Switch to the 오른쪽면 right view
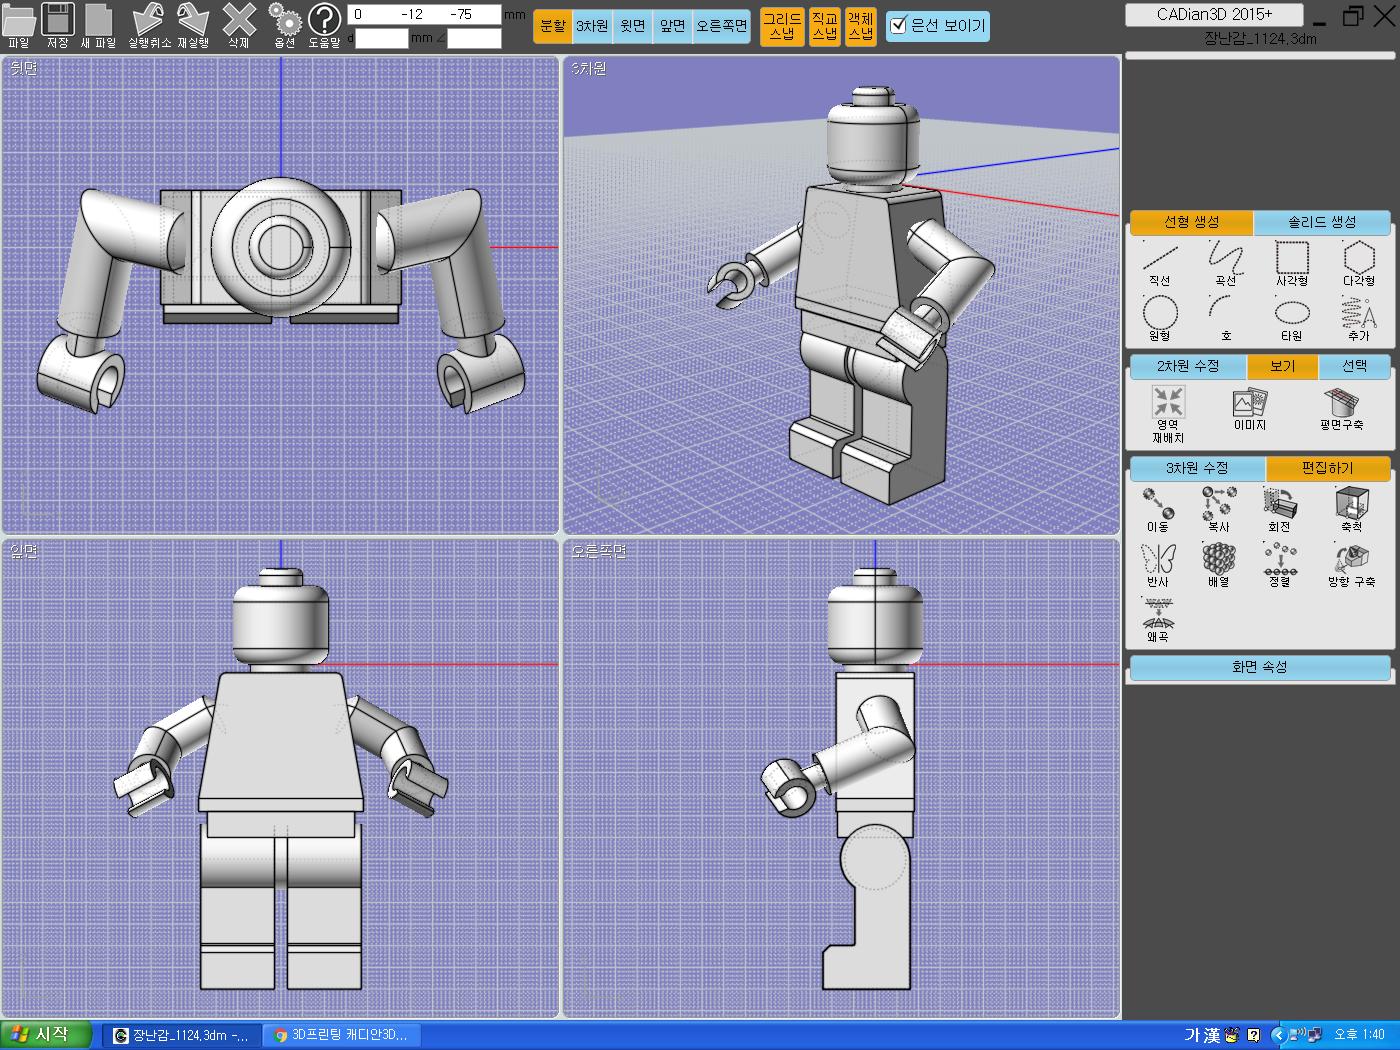 721,26
